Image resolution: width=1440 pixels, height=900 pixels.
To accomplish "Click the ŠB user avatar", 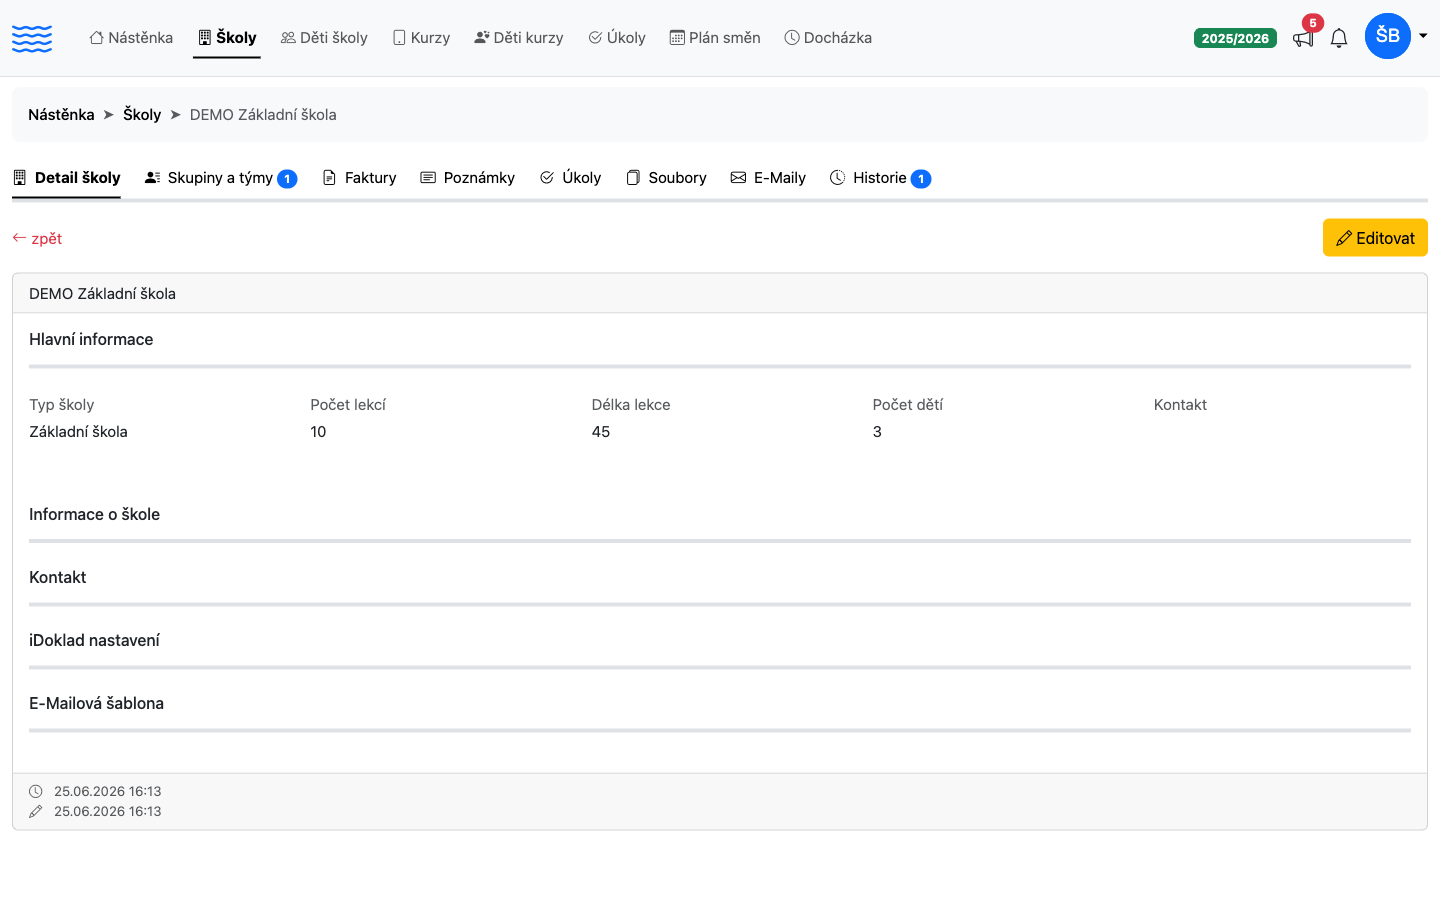I will [1388, 36].
